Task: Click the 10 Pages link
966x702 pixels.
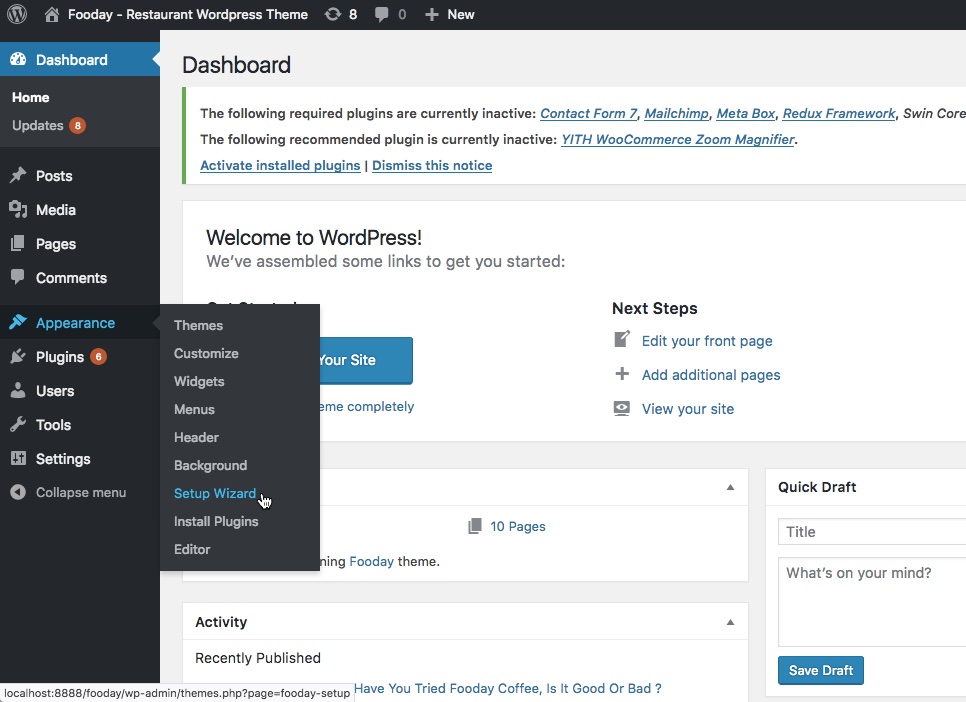Action: [518, 526]
